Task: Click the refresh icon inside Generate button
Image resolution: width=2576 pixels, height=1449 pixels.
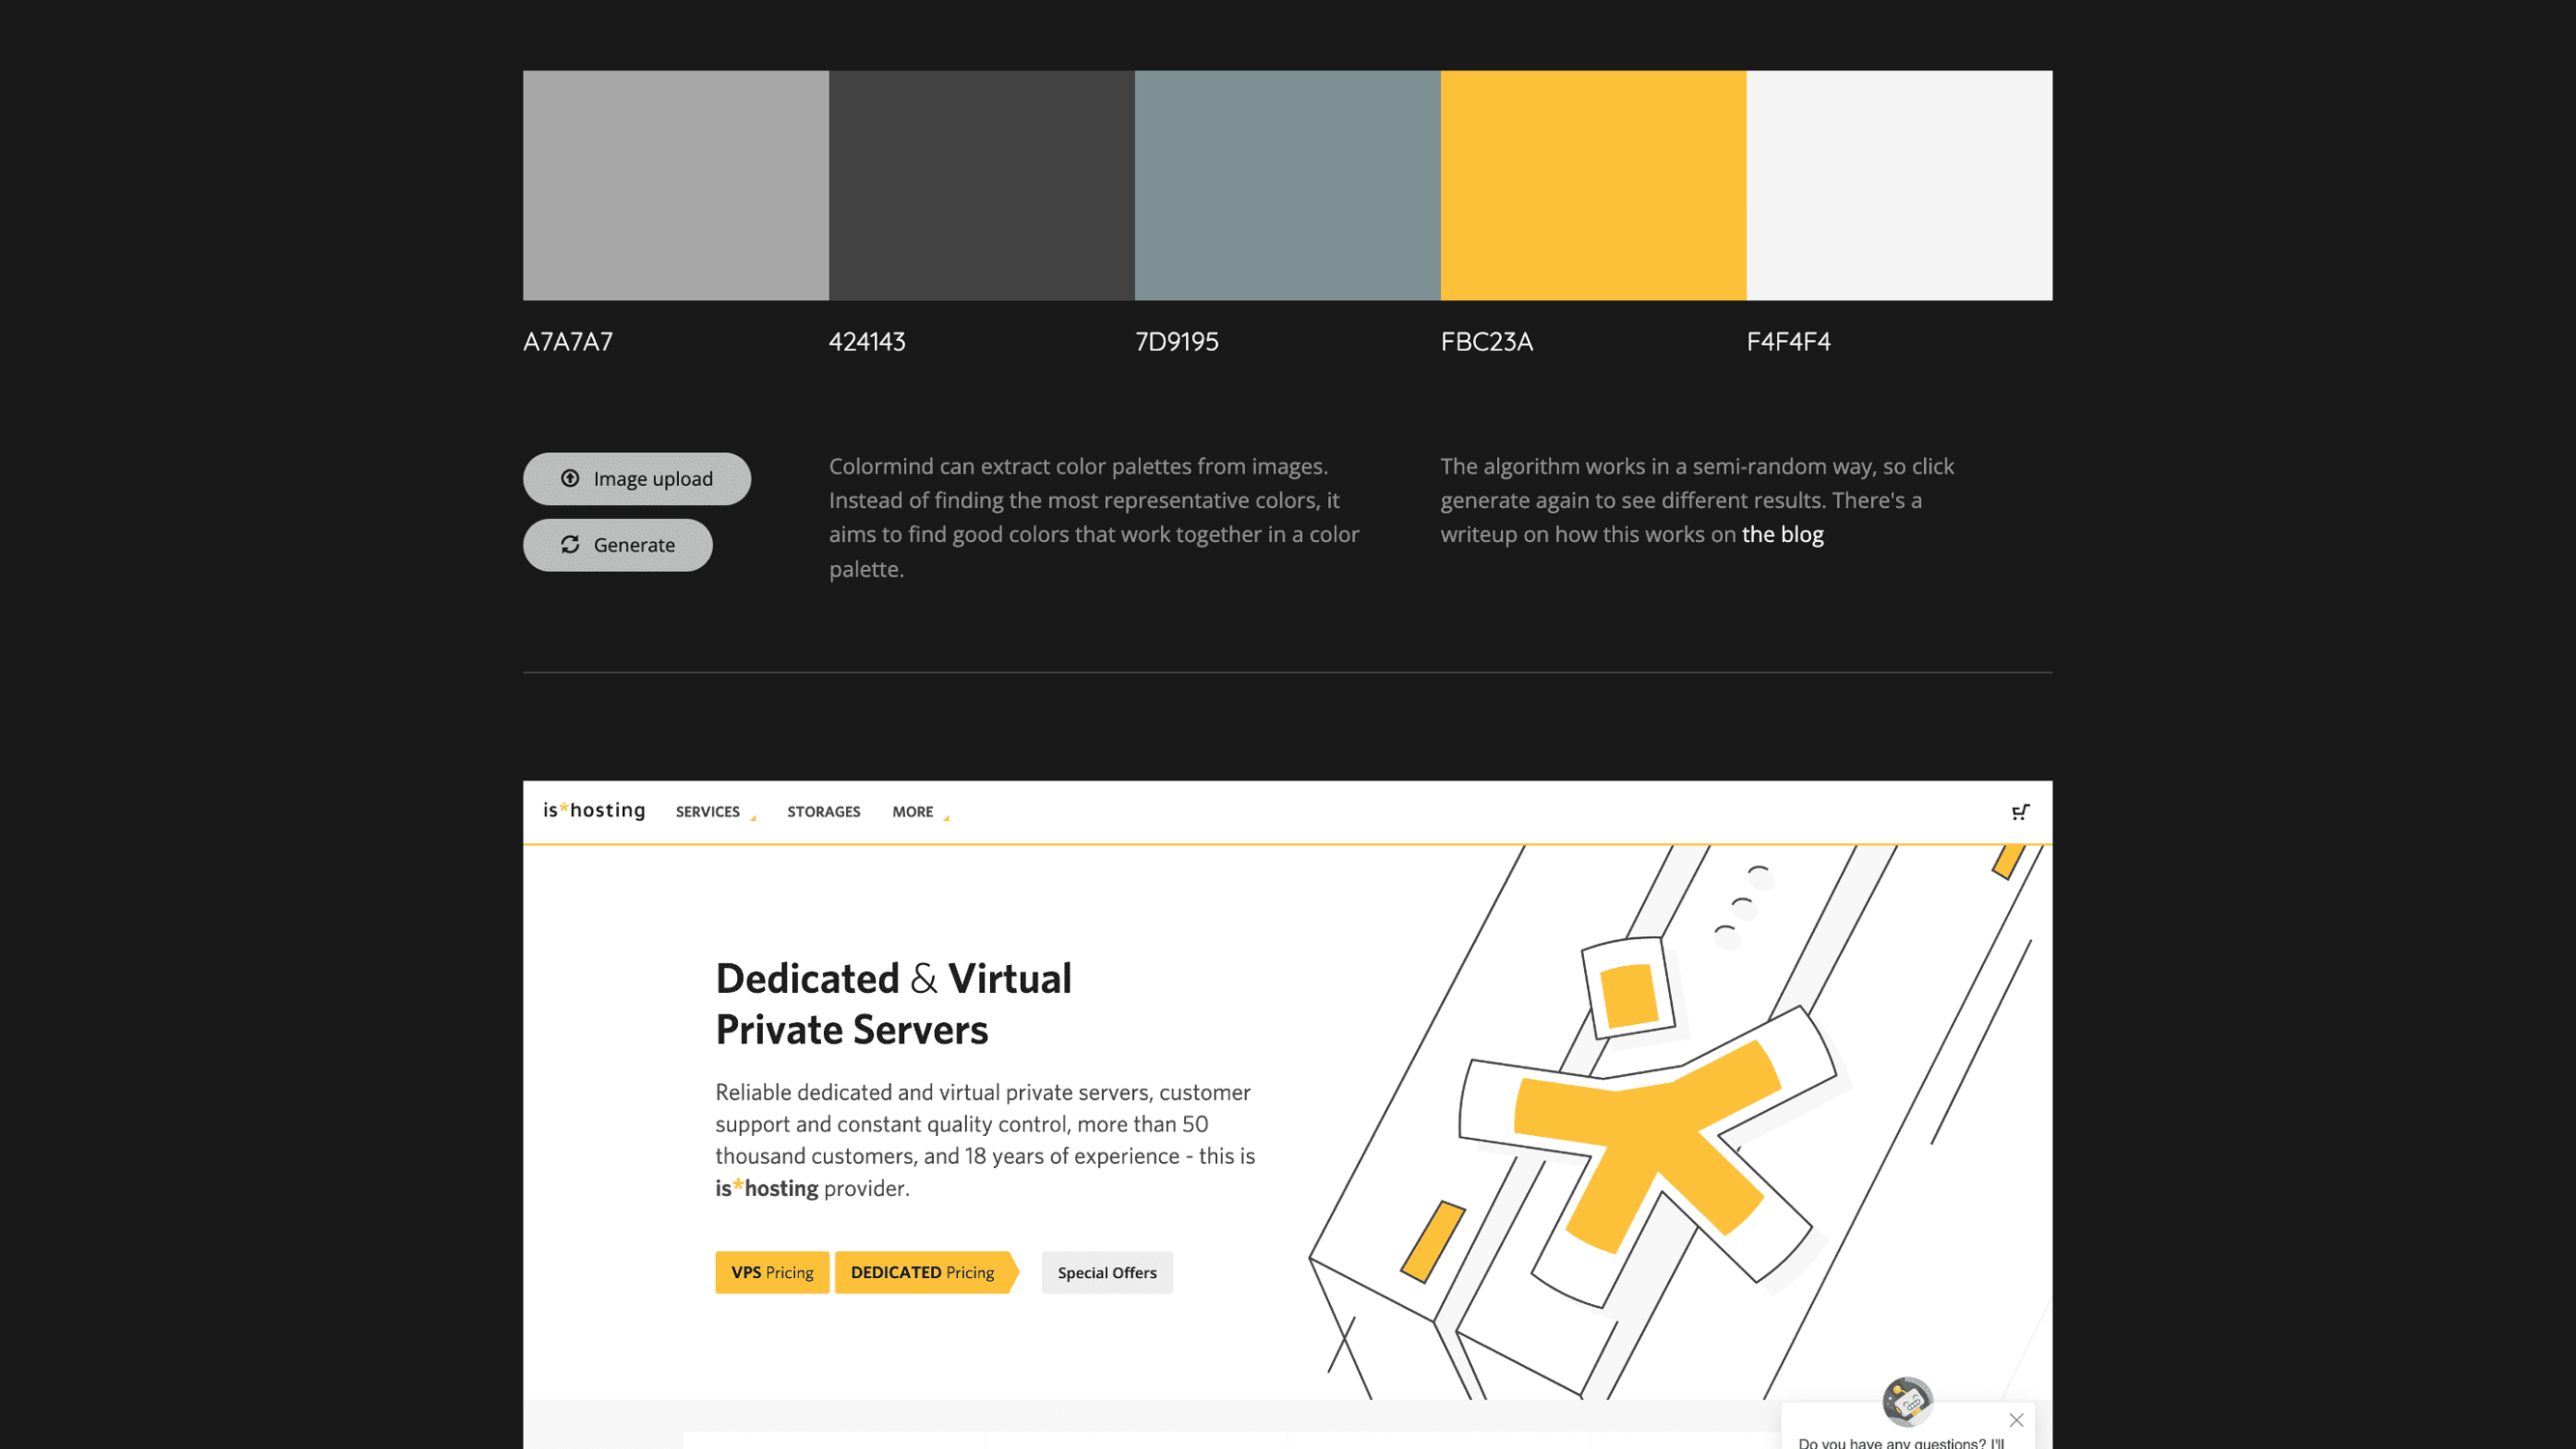Action: coord(570,545)
